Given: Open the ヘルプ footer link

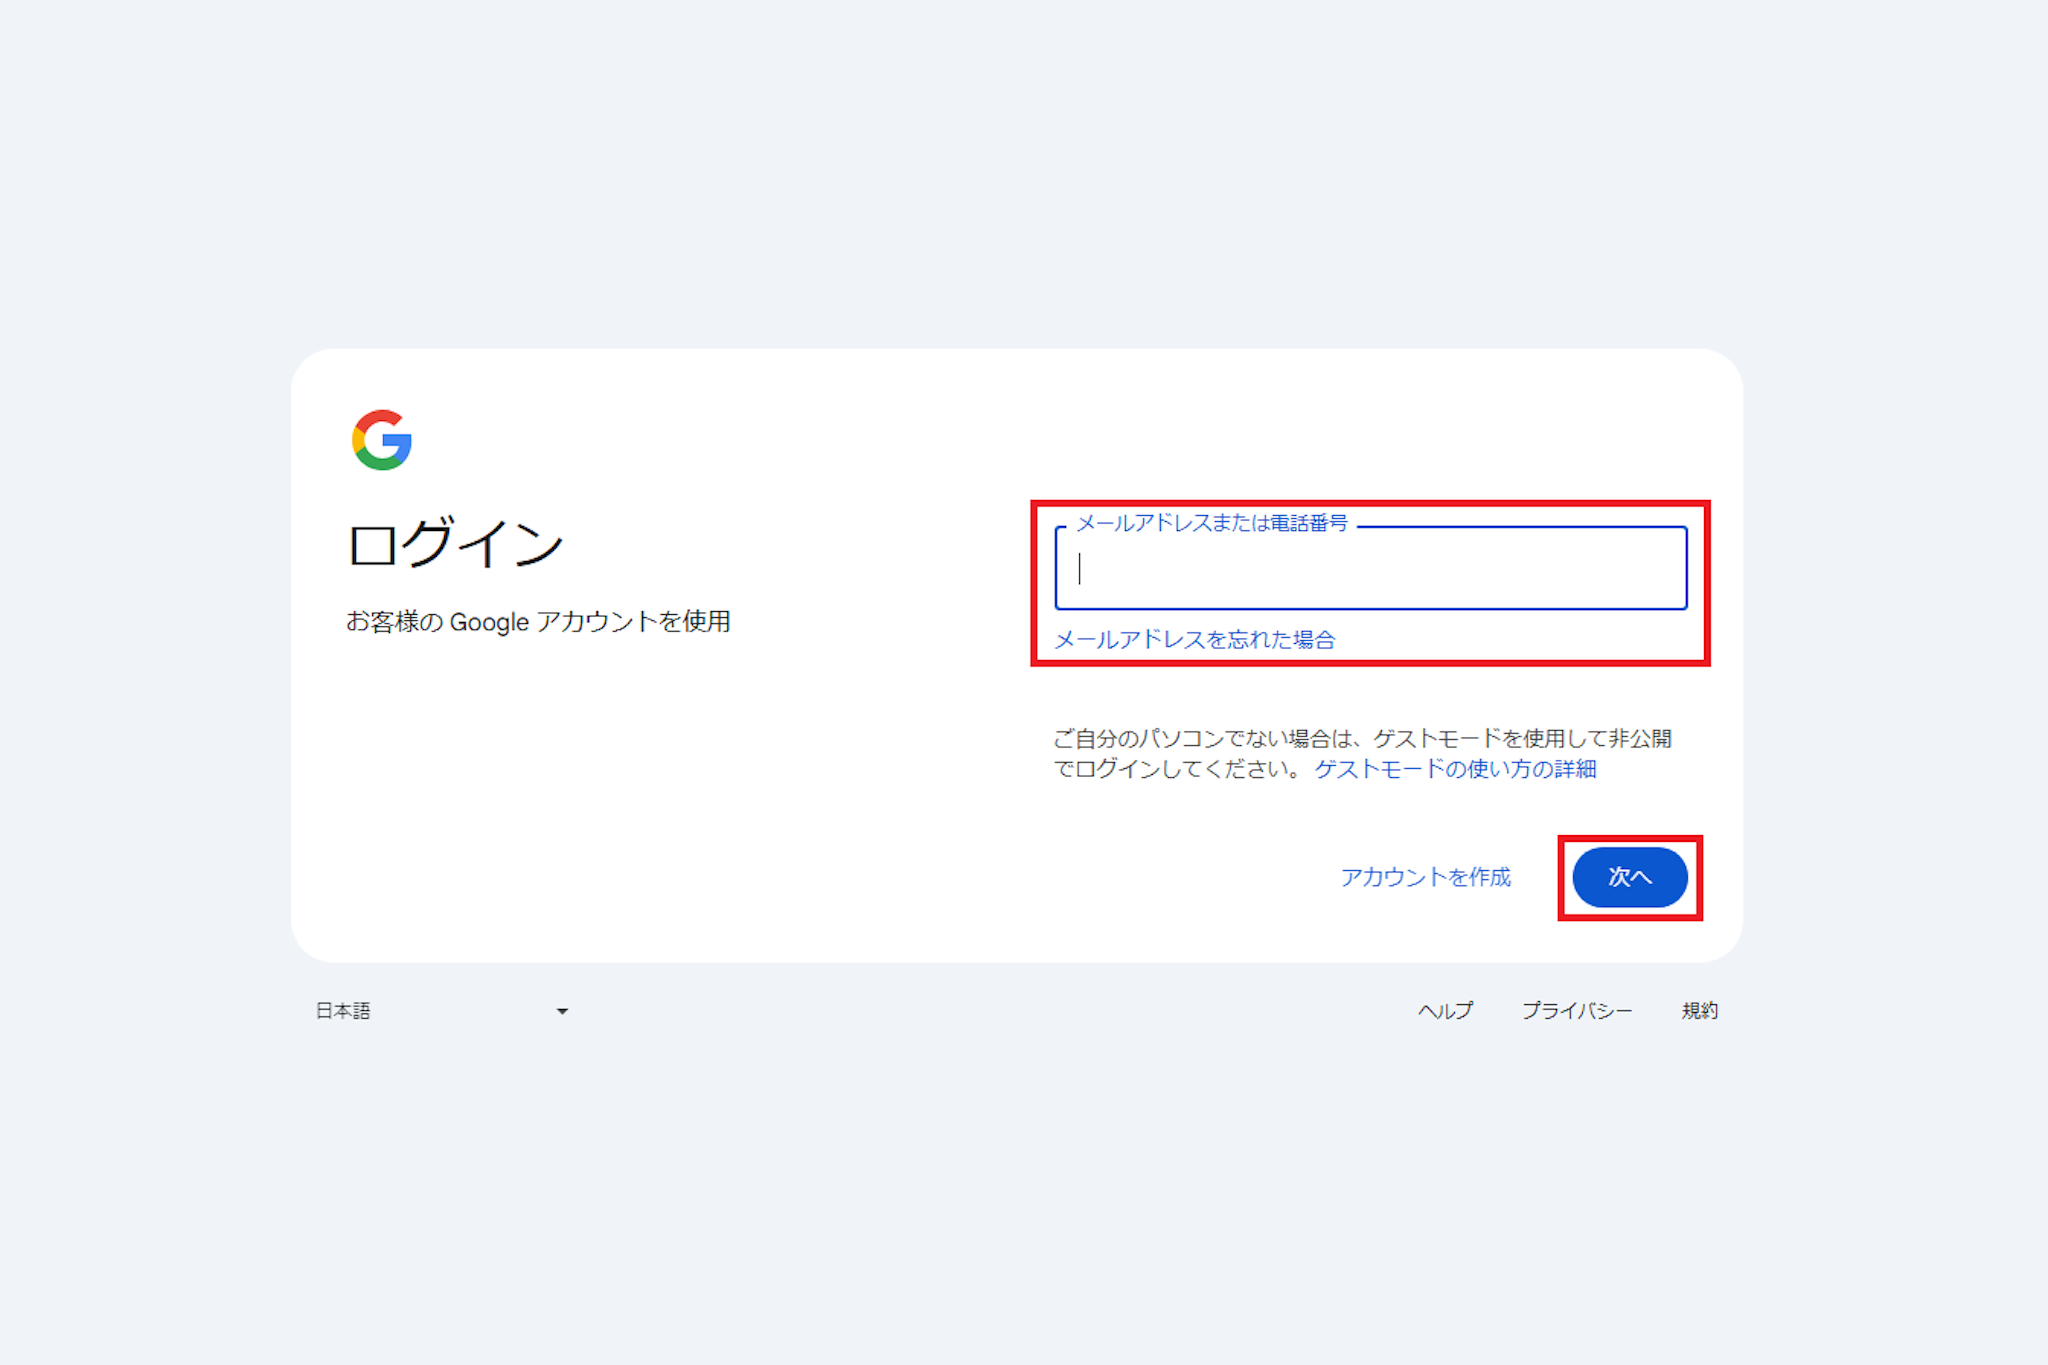Looking at the screenshot, I should coord(1445,1011).
